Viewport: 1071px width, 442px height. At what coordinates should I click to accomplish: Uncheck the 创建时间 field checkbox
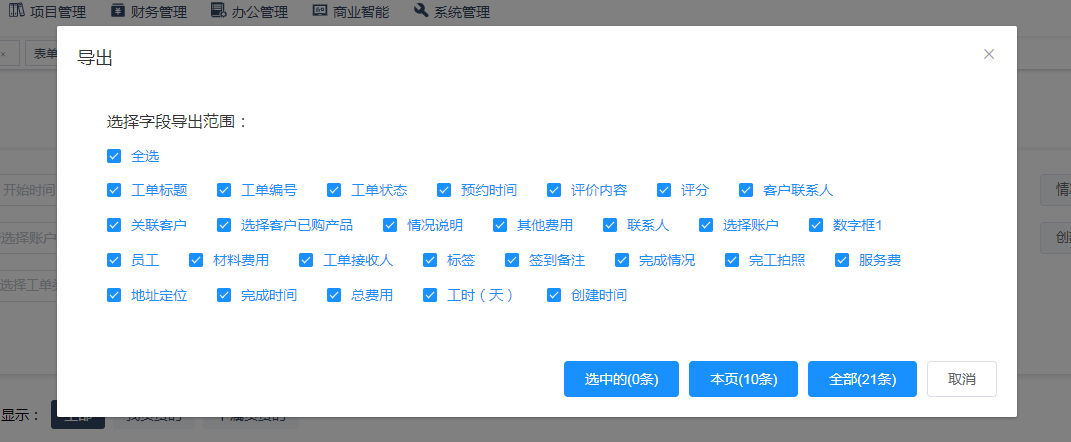(x=554, y=295)
